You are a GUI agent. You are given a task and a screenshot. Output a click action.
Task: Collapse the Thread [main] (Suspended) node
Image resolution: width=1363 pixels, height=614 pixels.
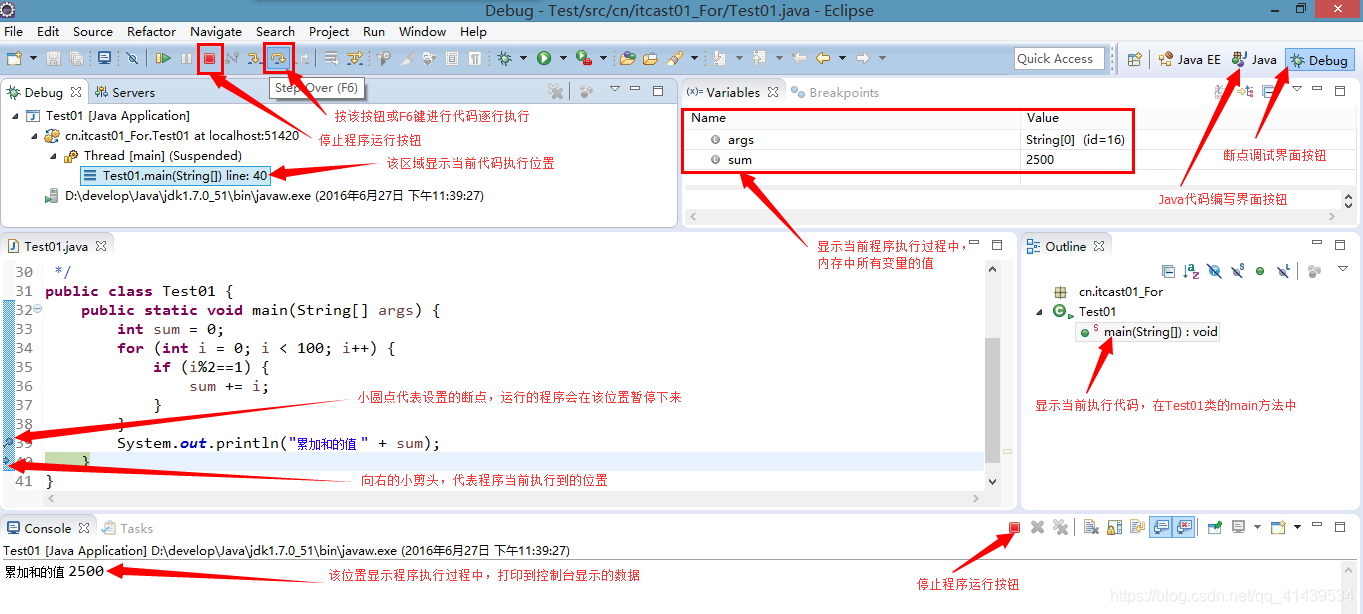coord(54,156)
